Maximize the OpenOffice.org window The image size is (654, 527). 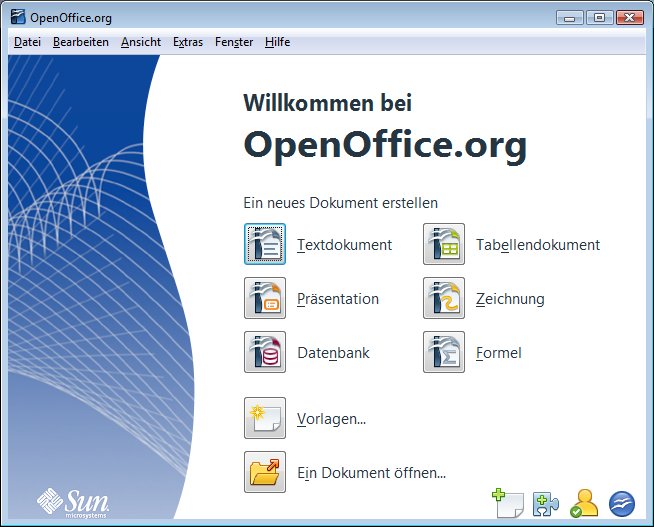[x=599, y=18]
